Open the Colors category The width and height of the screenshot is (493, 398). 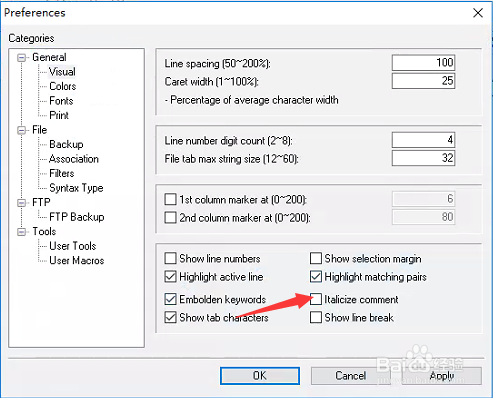click(x=63, y=86)
